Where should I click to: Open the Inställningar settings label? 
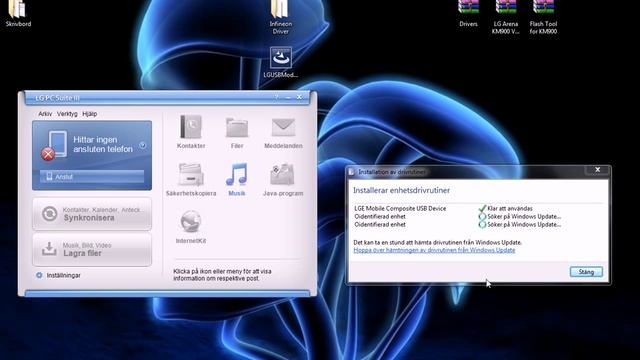coord(63,276)
